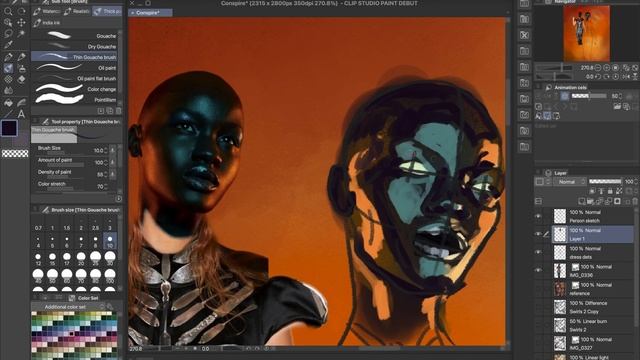Click the Navigator canvas thumbnail

point(587,33)
